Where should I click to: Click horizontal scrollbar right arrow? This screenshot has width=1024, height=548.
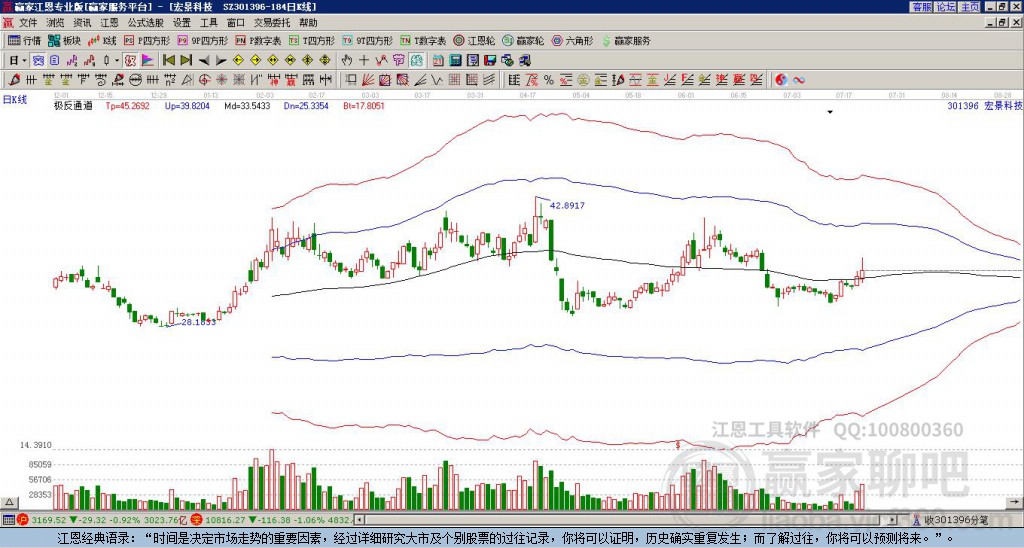tap(893, 520)
